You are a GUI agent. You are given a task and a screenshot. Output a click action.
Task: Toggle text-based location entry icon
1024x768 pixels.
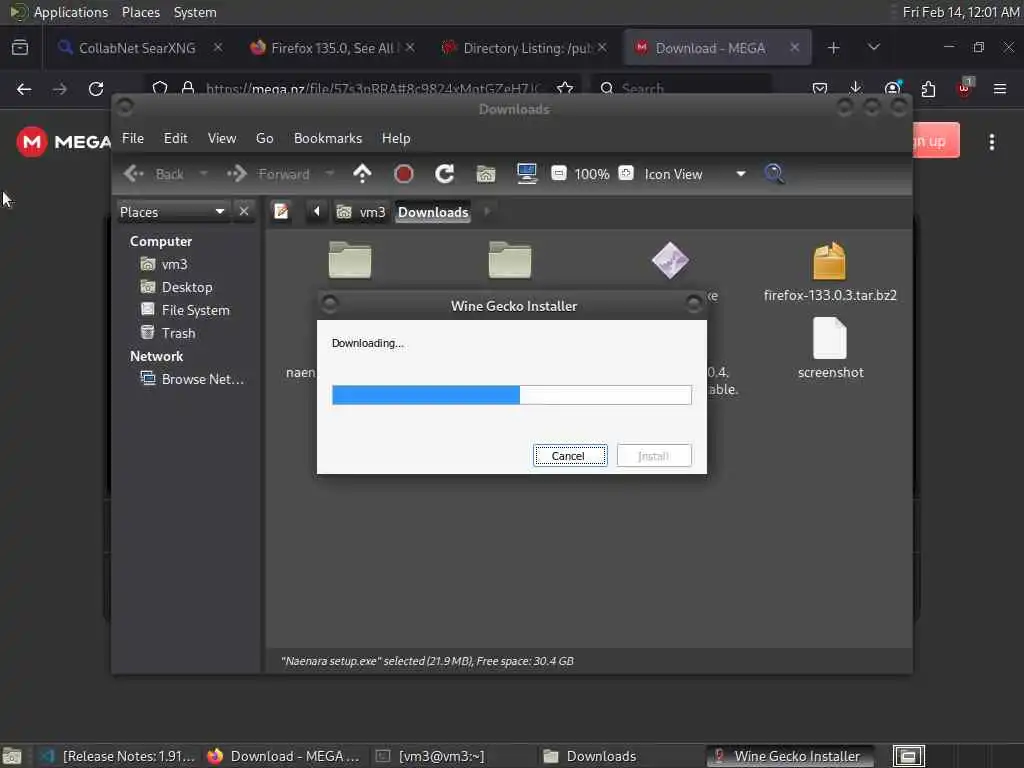click(281, 212)
